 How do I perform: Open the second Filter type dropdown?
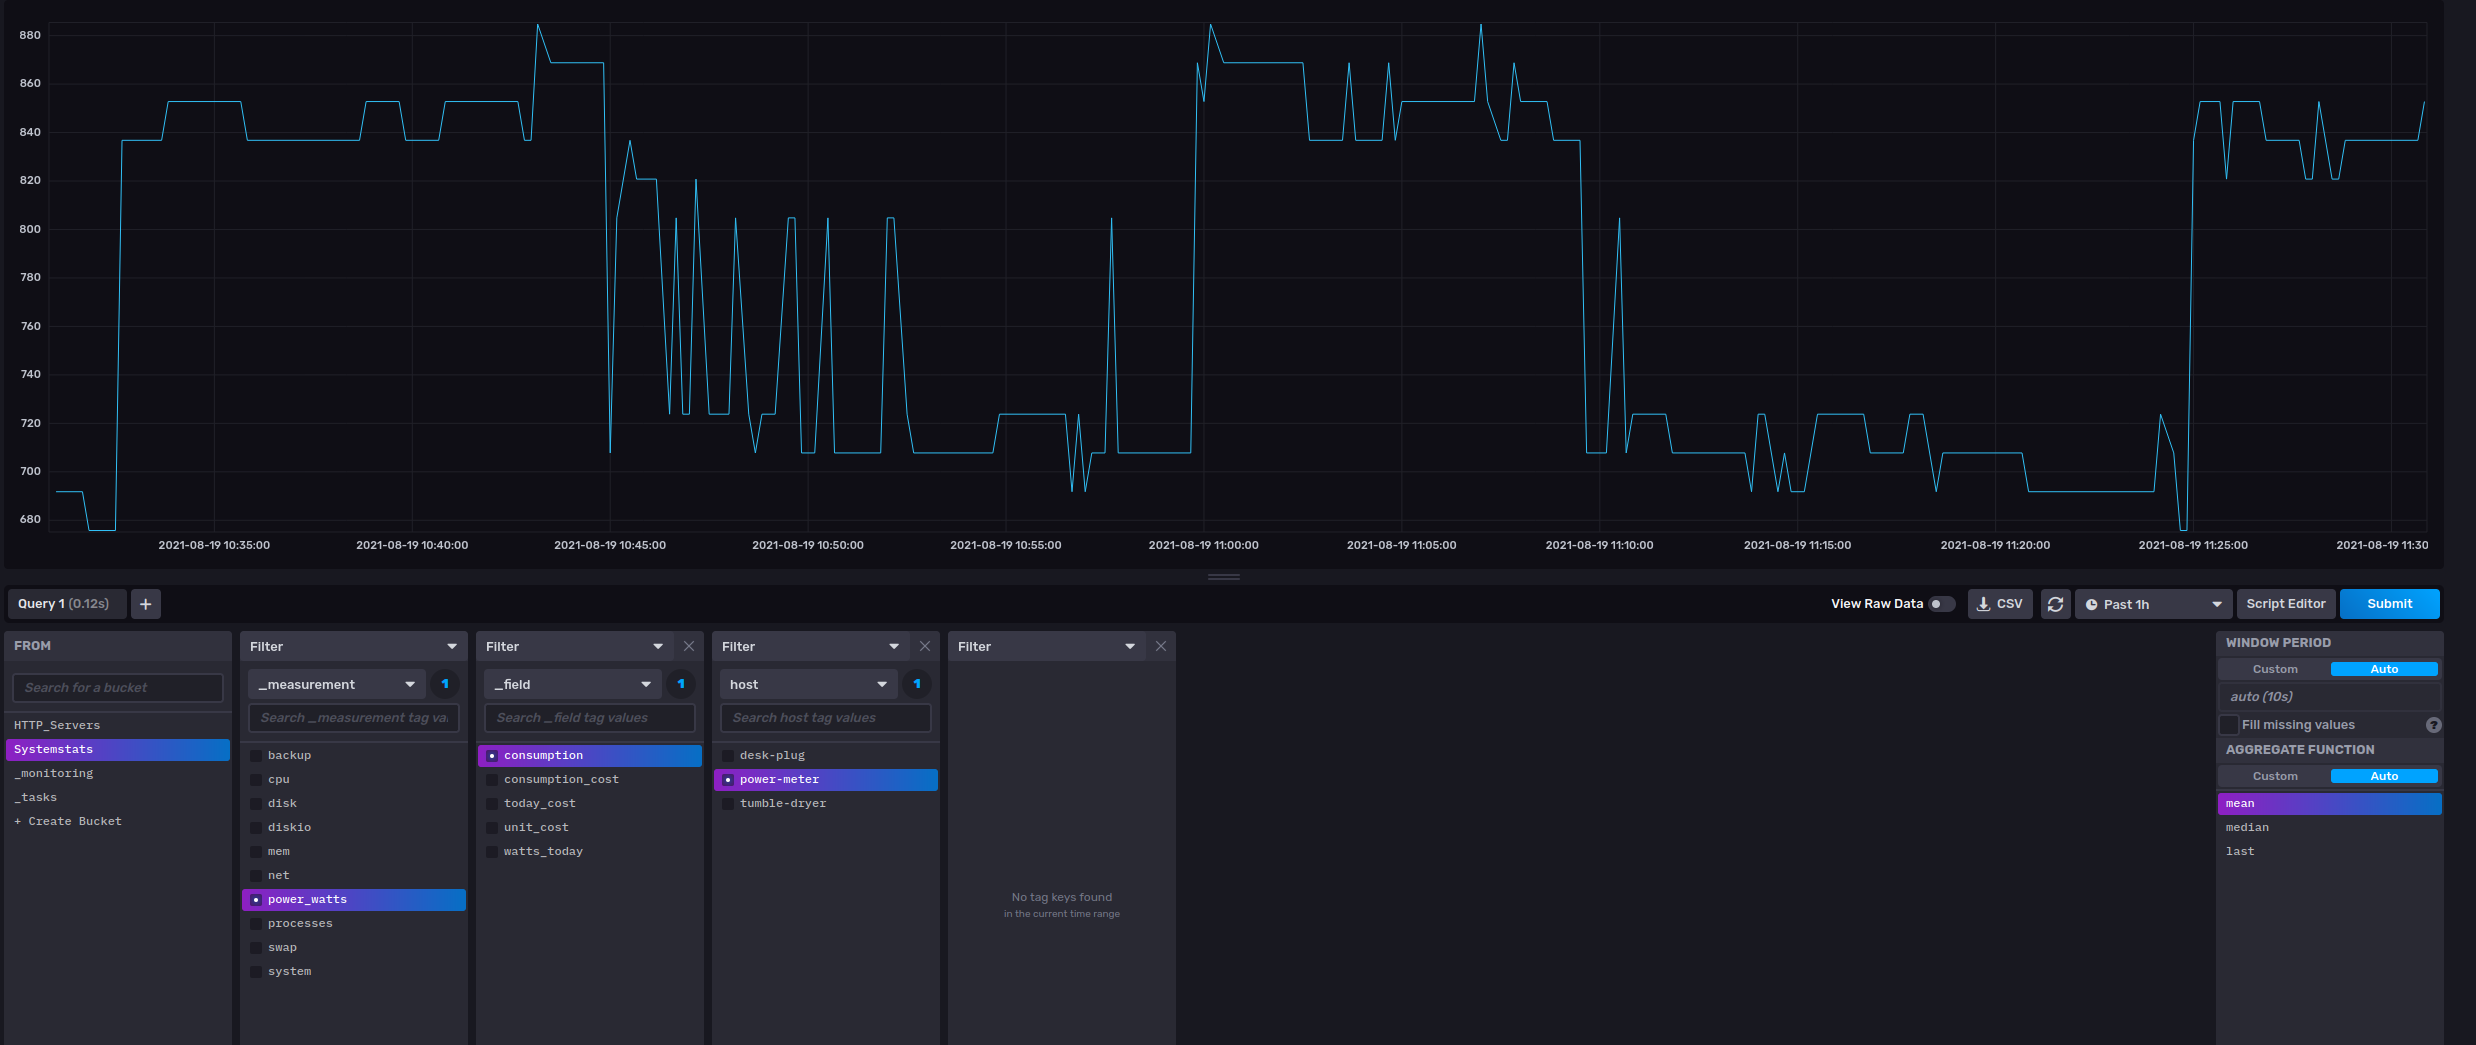(x=576, y=646)
